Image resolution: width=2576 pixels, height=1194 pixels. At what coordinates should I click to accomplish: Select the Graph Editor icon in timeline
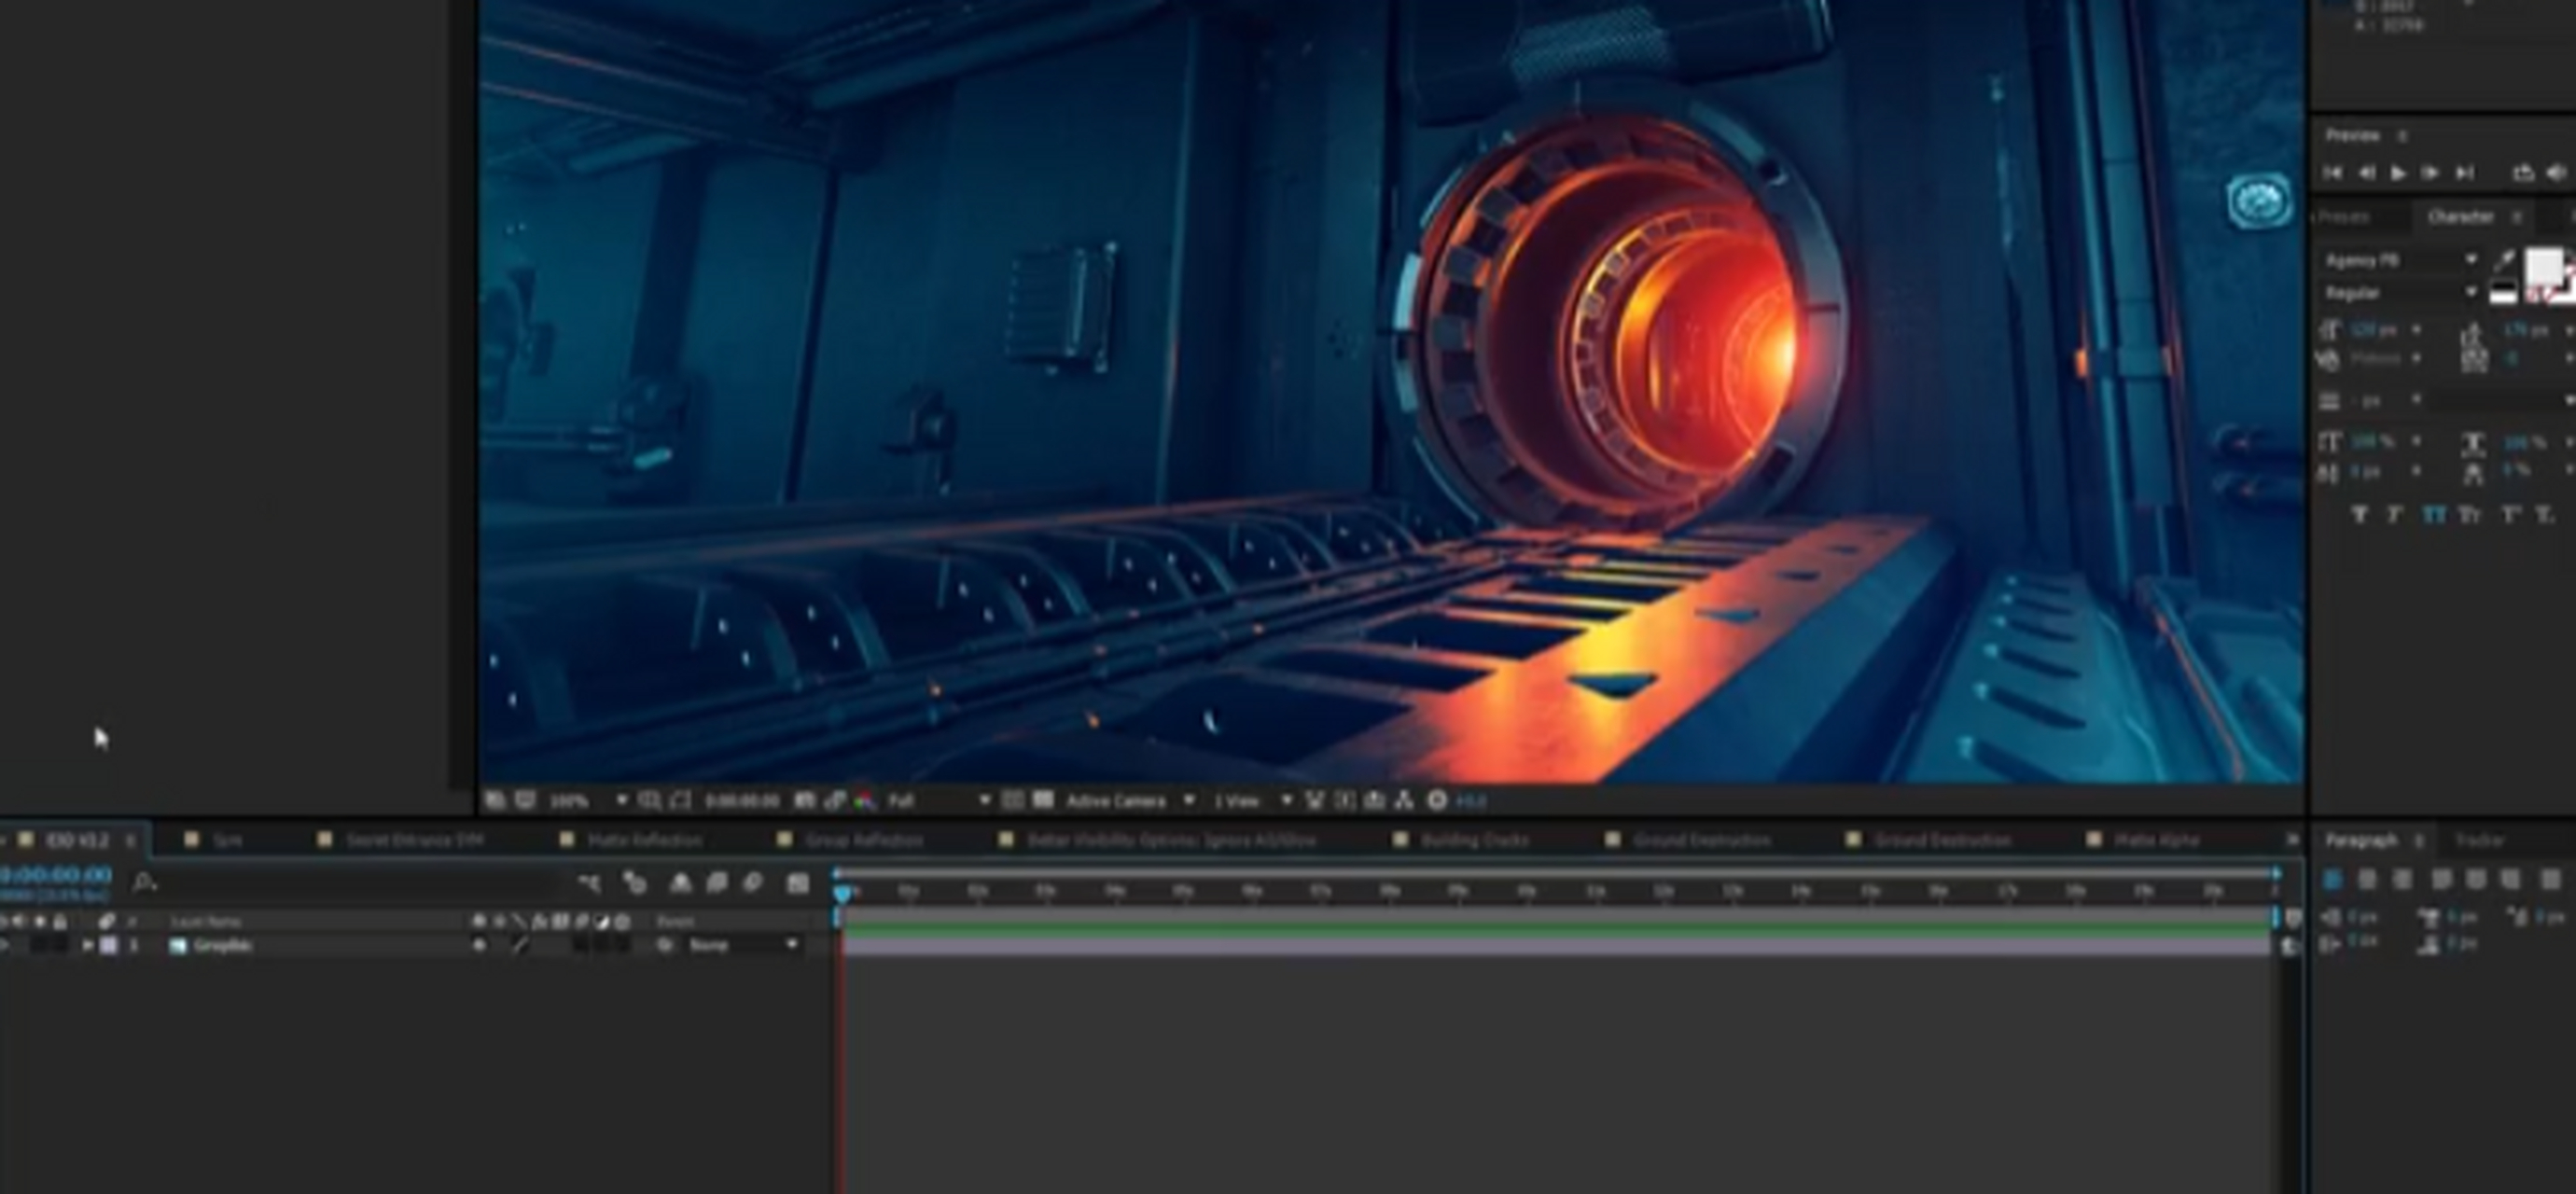[x=800, y=883]
